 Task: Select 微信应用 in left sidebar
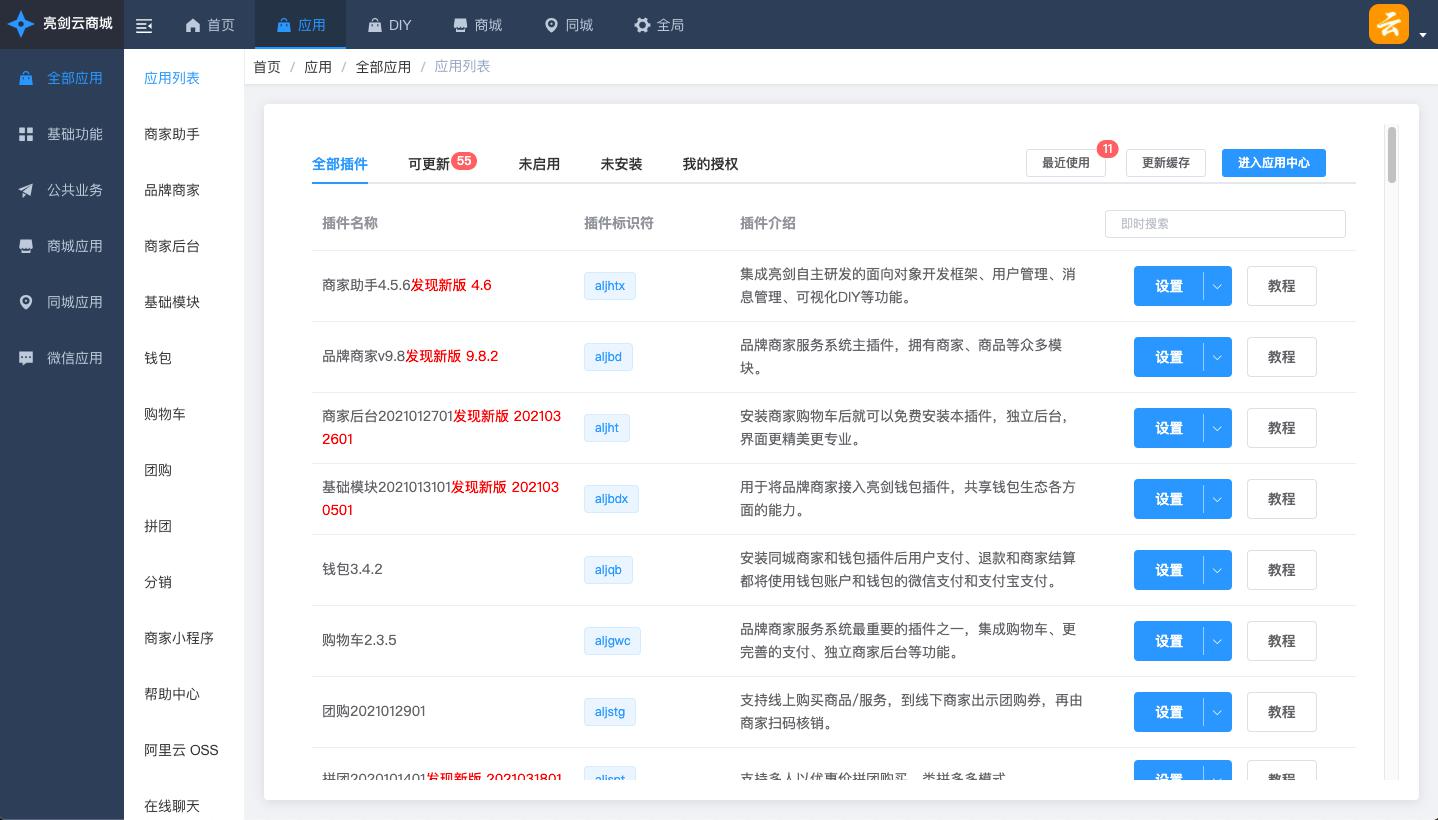(62, 358)
